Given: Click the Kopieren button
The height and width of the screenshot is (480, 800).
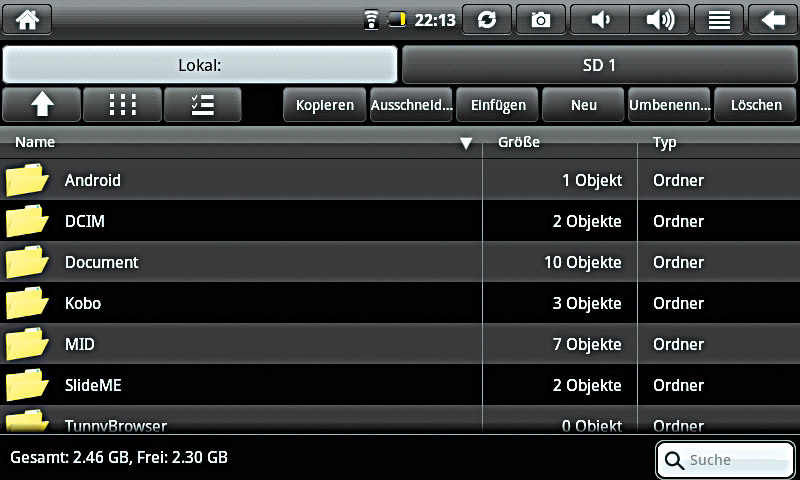Looking at the screenshot, I should (x=325, y=105).
